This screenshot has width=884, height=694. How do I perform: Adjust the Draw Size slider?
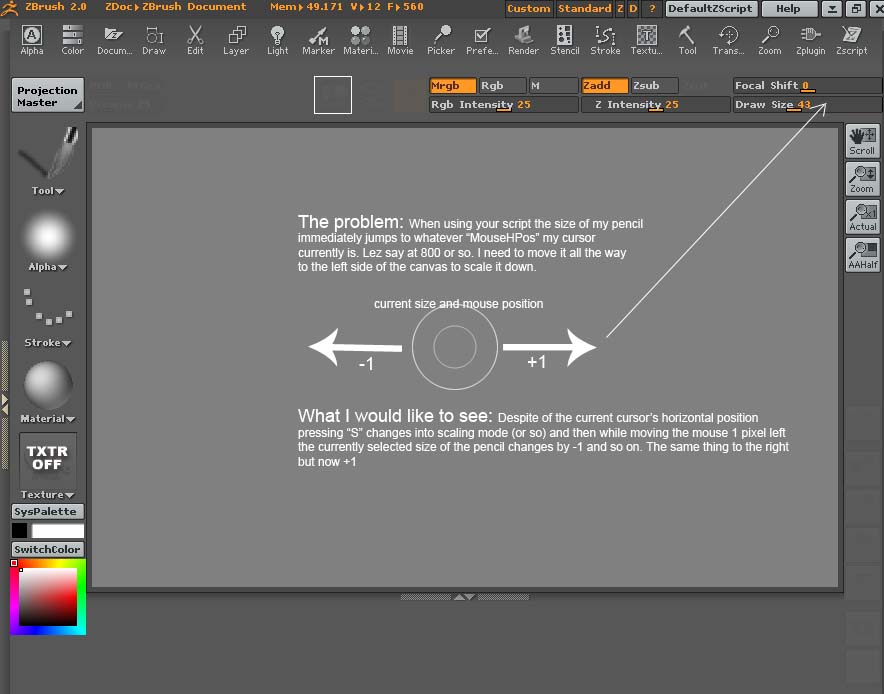(x=808, y=105)
